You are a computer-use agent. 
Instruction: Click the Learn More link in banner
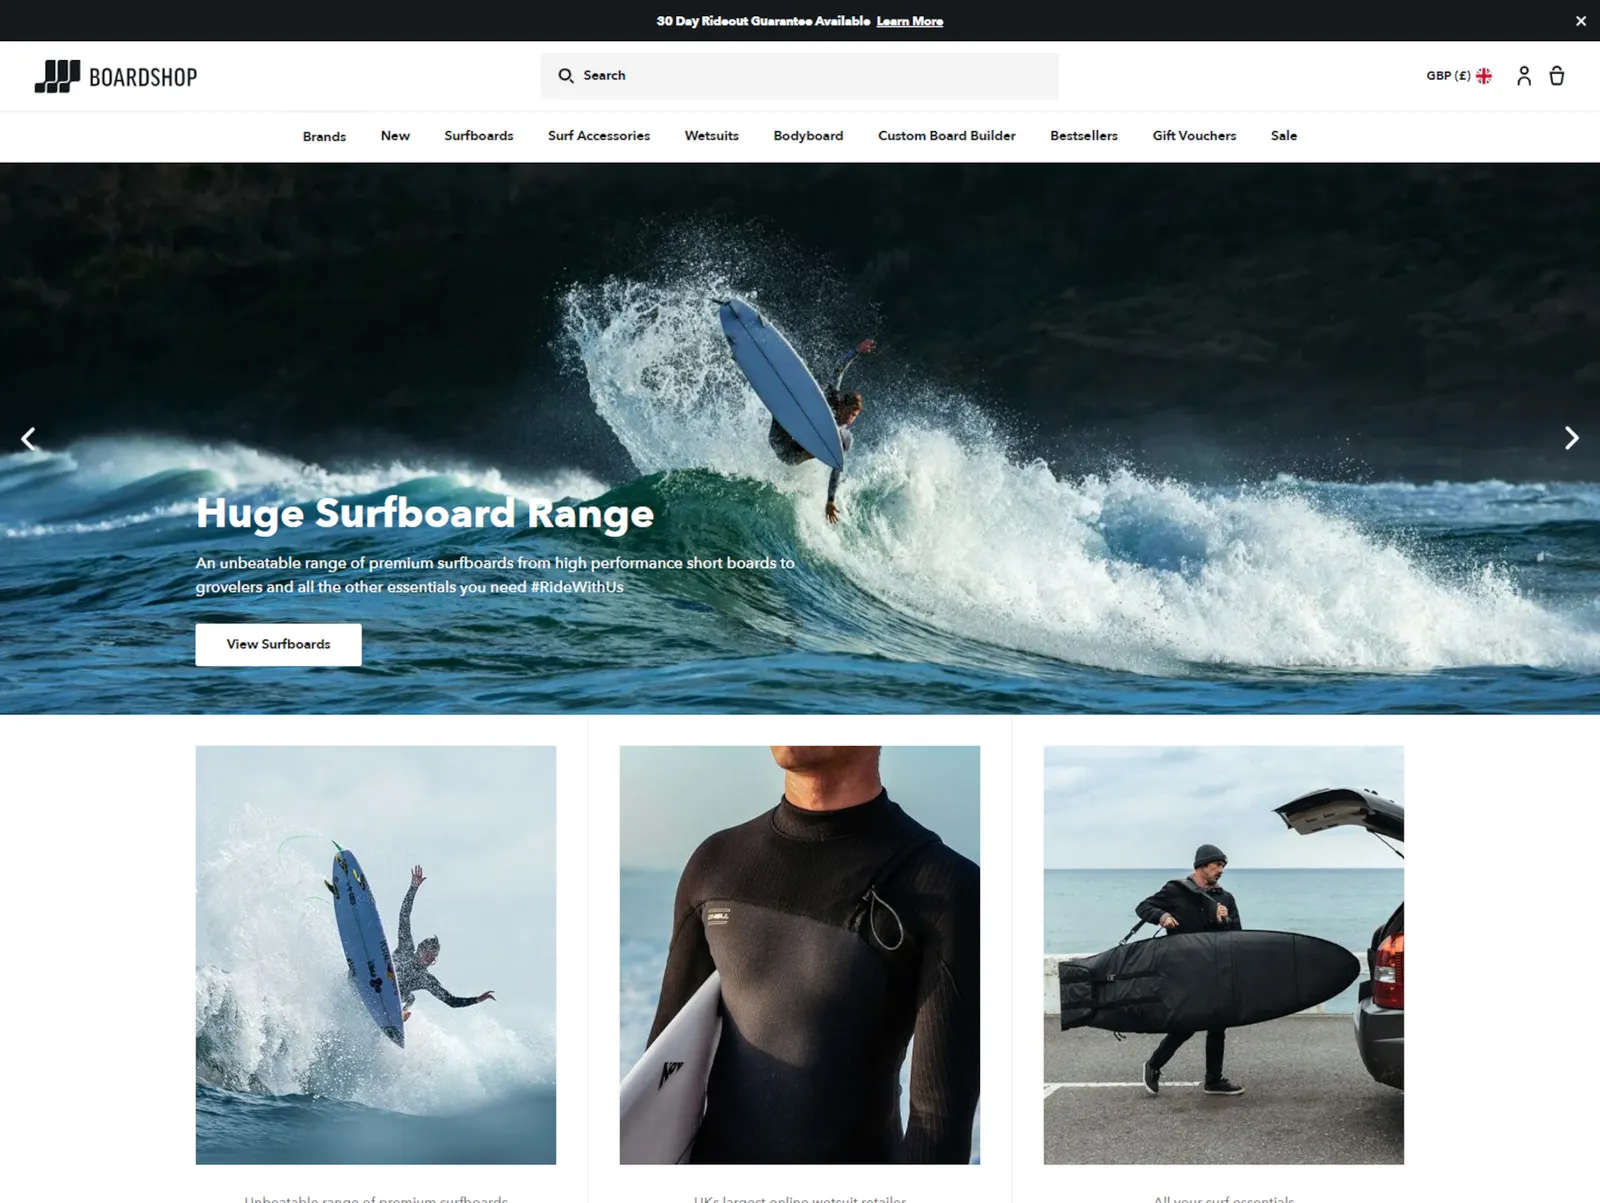[x=910, y=21]
